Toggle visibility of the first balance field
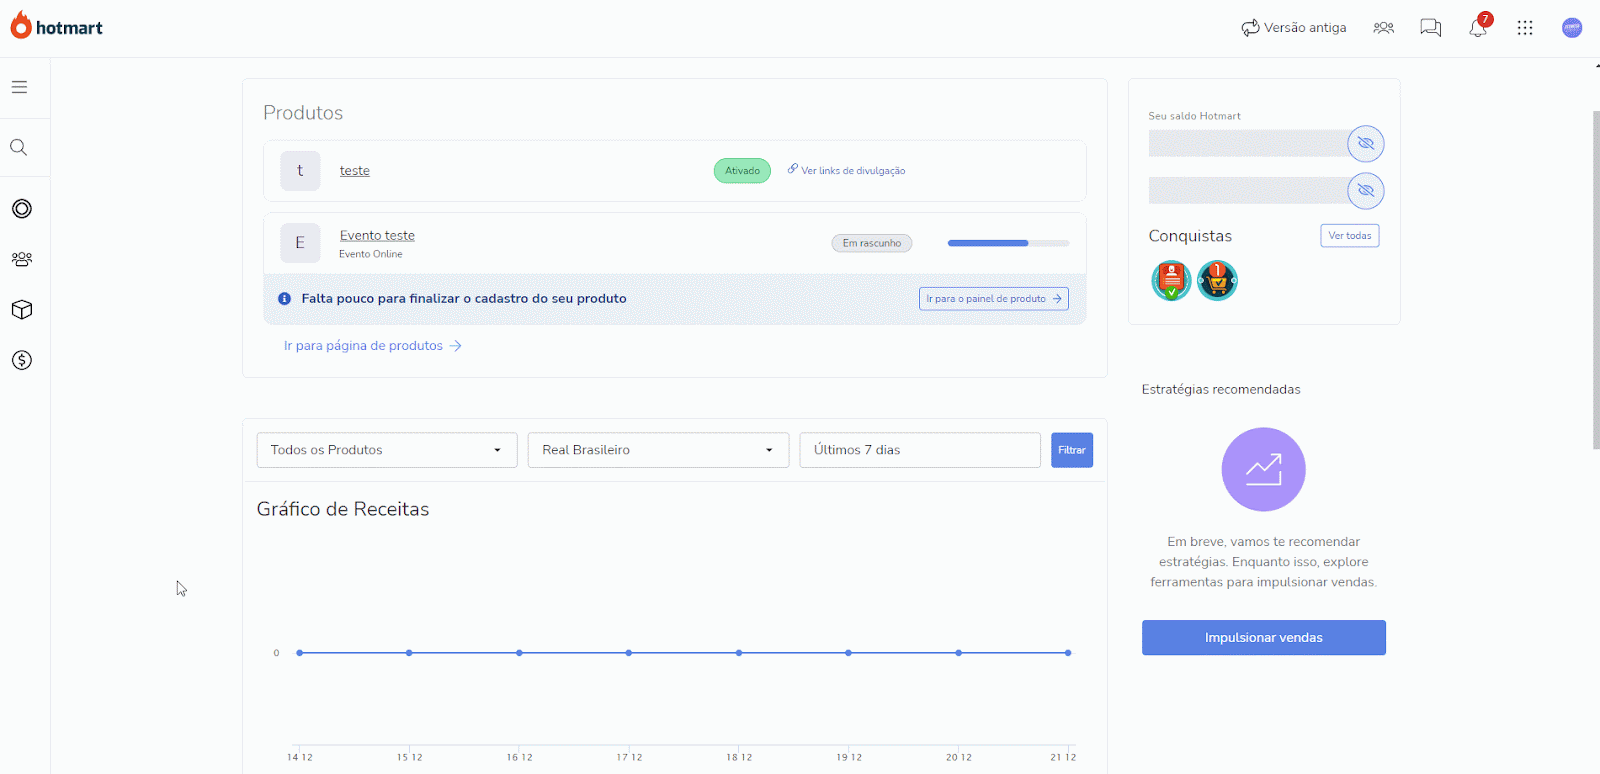 click(1366, 144)
